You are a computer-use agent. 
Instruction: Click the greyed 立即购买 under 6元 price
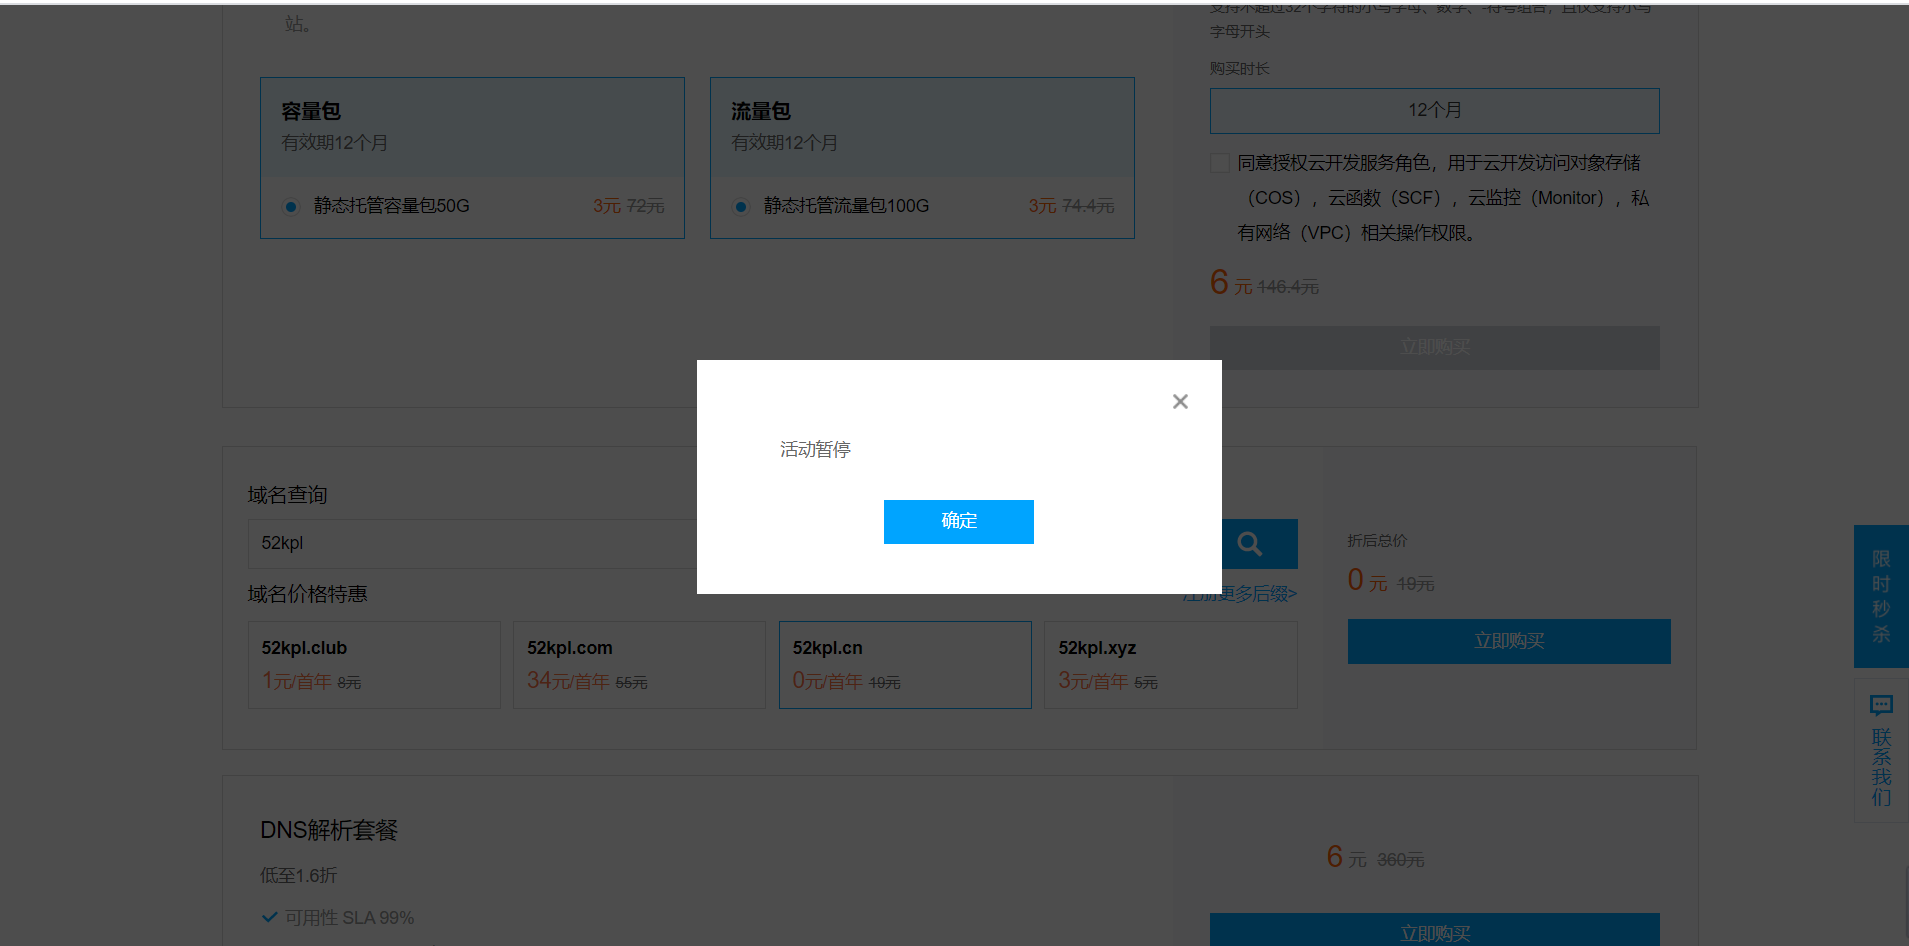pos(1434,347)
